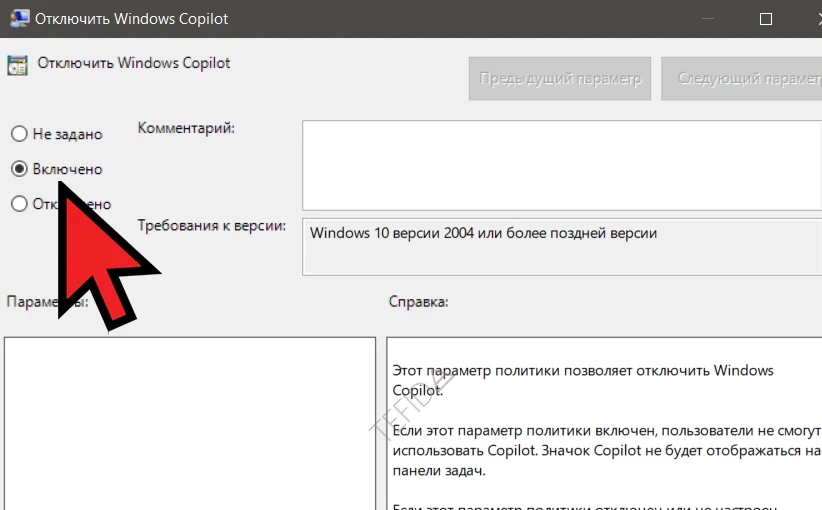Click the 'Предыдущий параметр' button
The image size is (822, 510).
coord(560,79)
